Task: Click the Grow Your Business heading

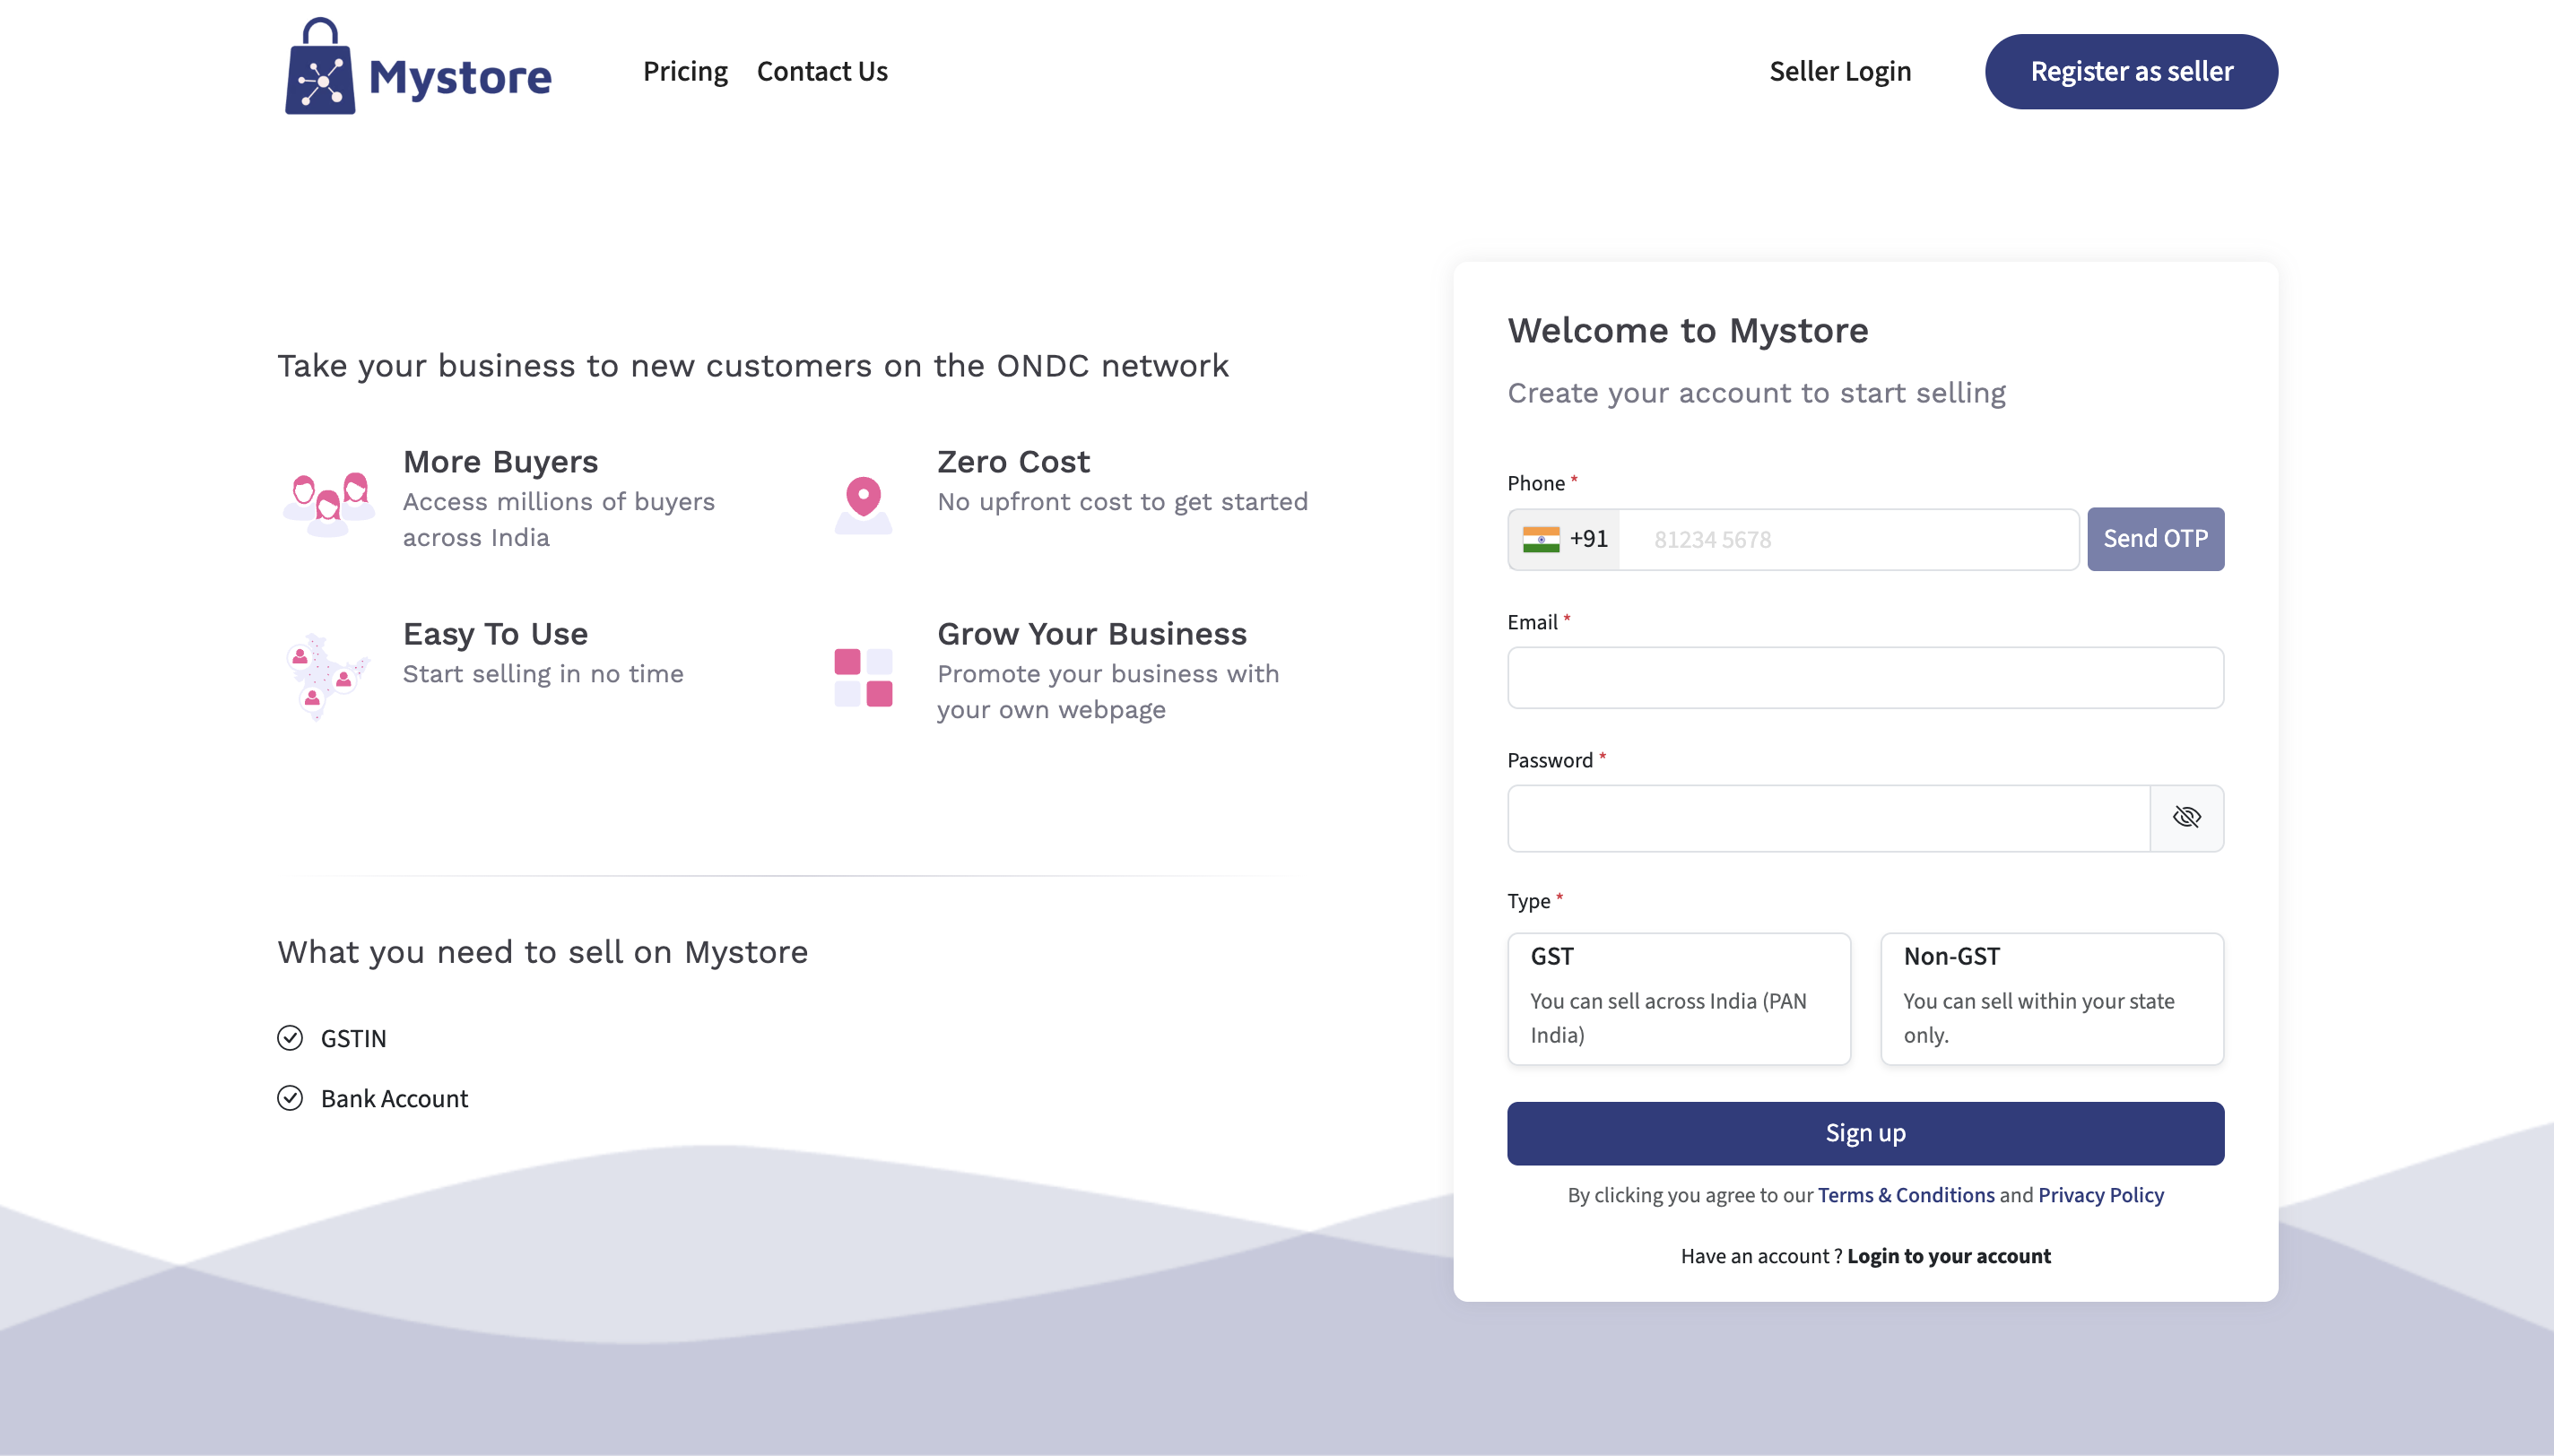Action: point(1092,634)
